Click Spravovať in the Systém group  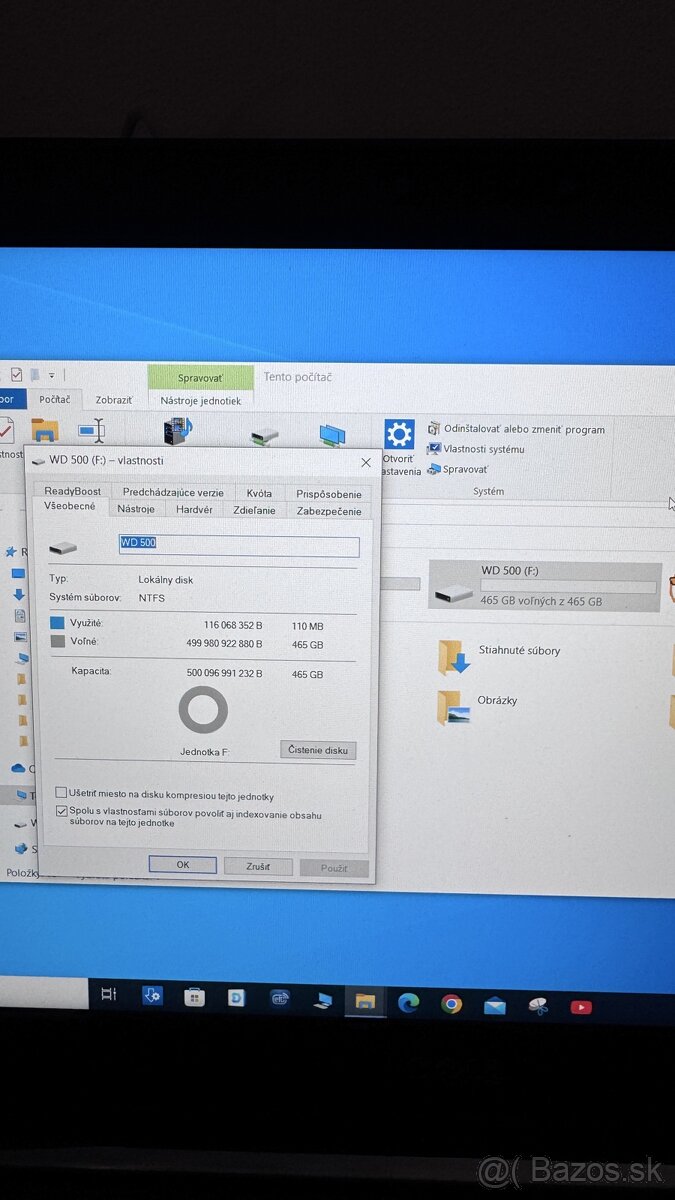click(x=458, y=469)
